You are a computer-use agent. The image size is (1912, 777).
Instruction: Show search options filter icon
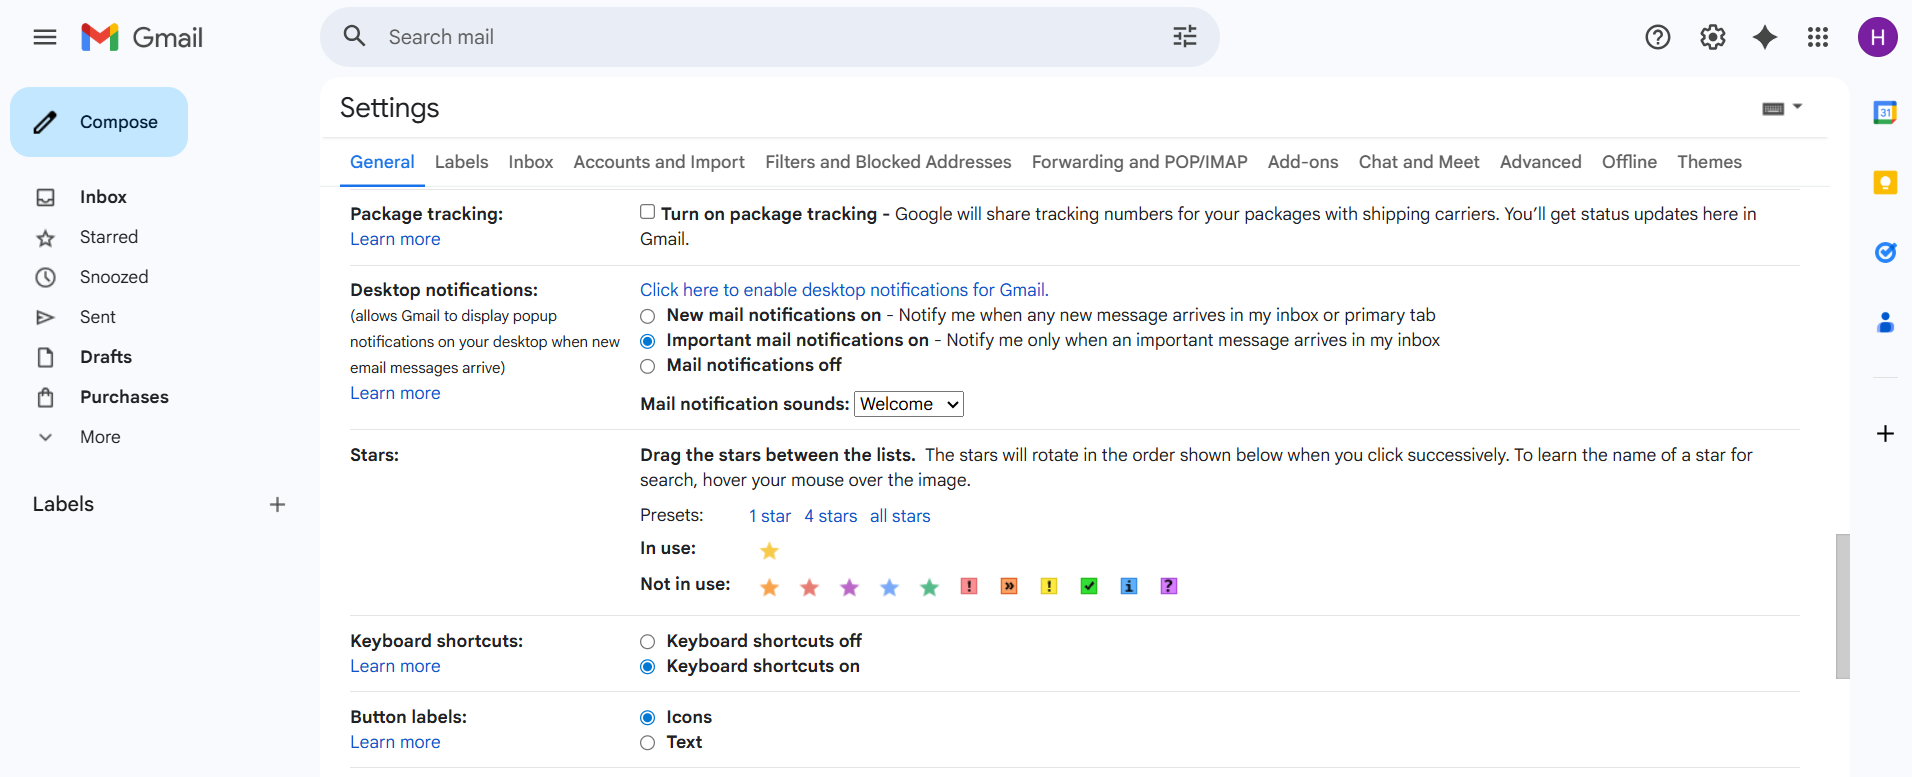pyautogui.click(x=1185, y=37)
